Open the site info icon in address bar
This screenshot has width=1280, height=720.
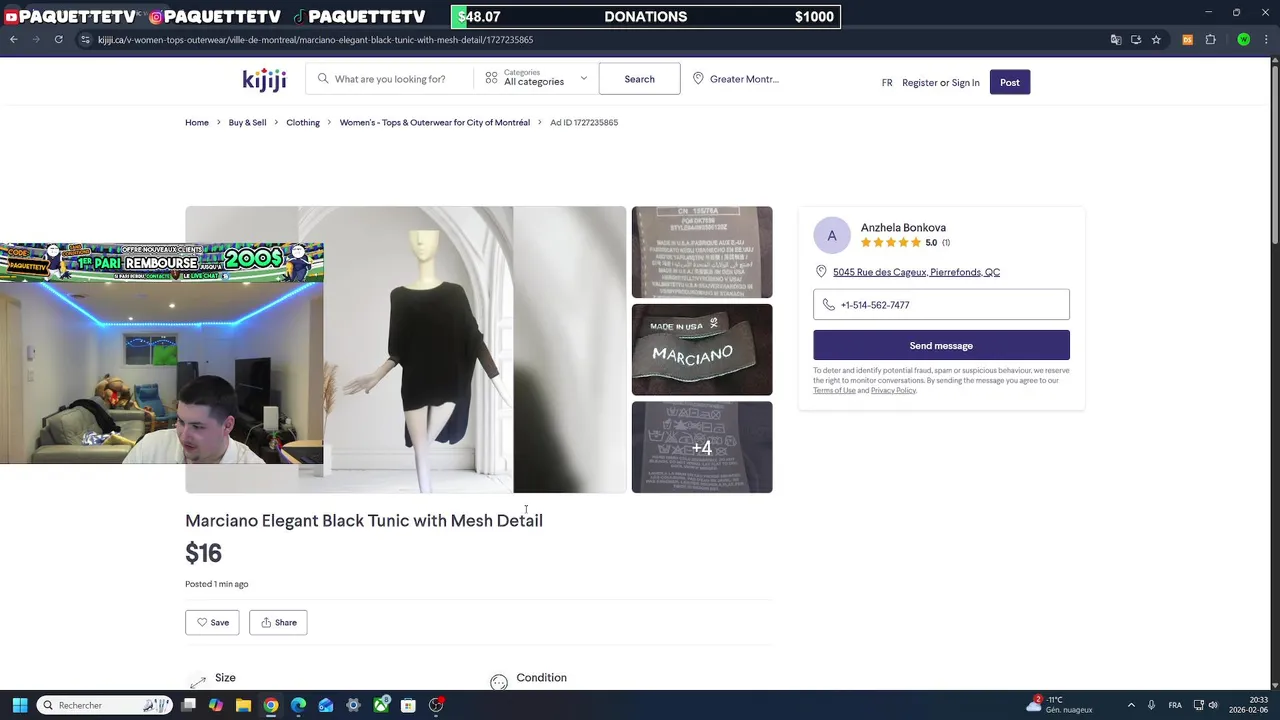tap(85, 40)
